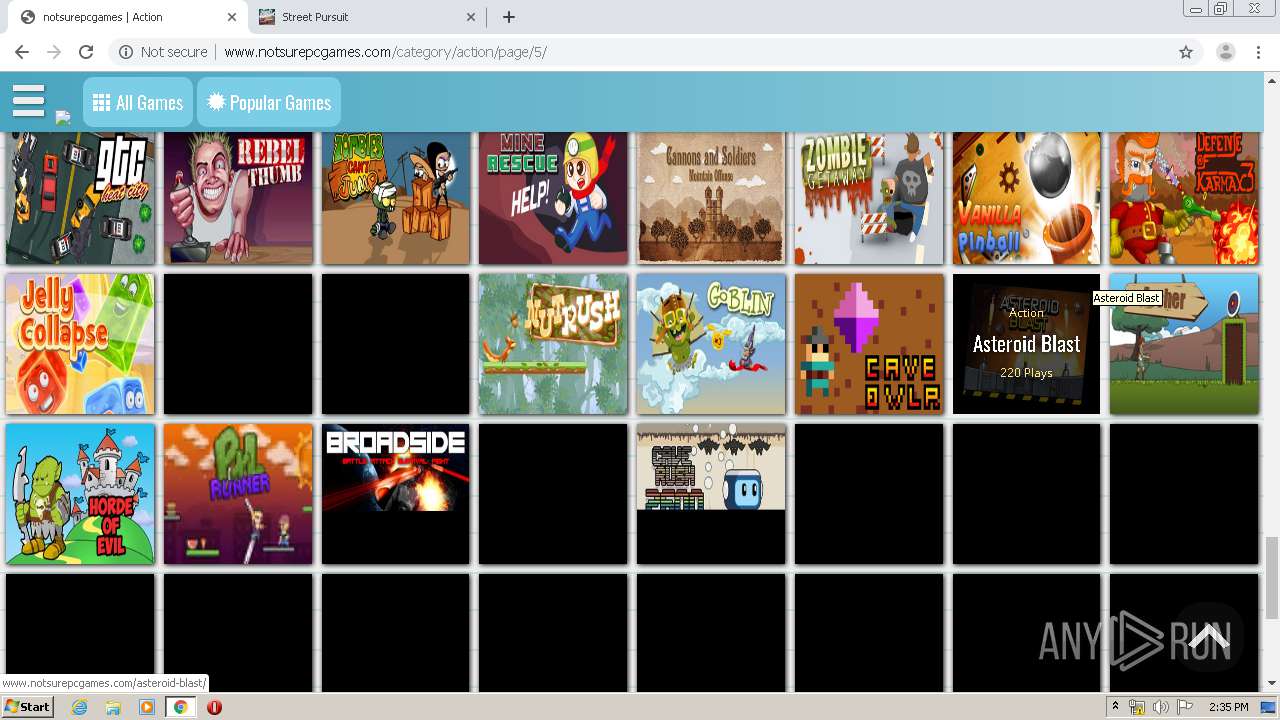Close the Street Pursuit tab

tap(472, 17)
